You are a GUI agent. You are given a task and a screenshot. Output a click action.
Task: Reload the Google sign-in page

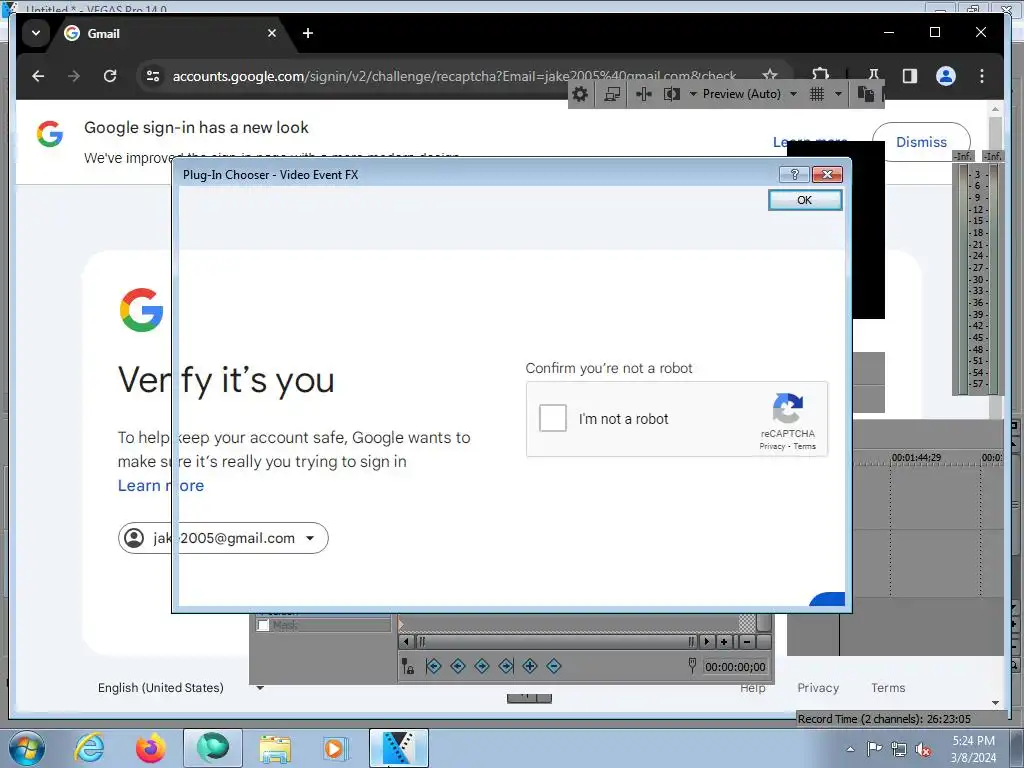point(110,76)
